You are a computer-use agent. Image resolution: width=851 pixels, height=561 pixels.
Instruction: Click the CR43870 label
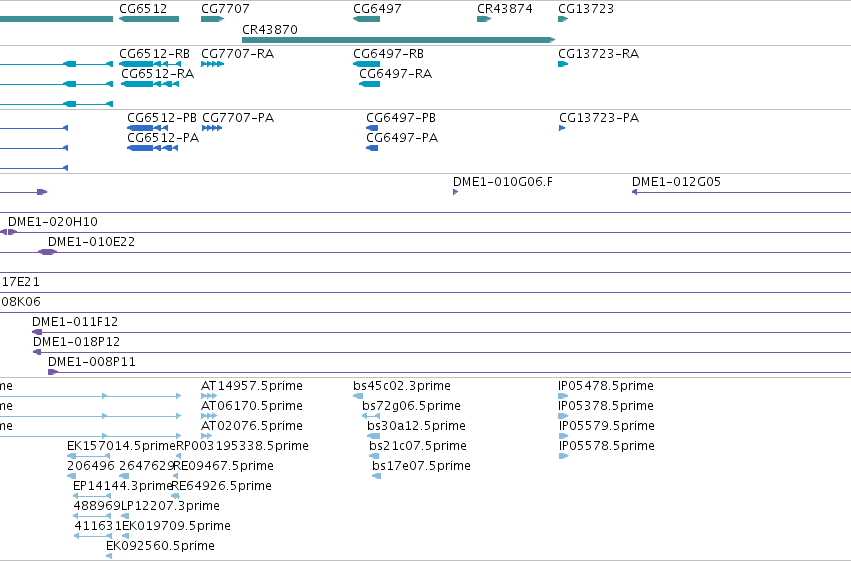pos(270,29)
